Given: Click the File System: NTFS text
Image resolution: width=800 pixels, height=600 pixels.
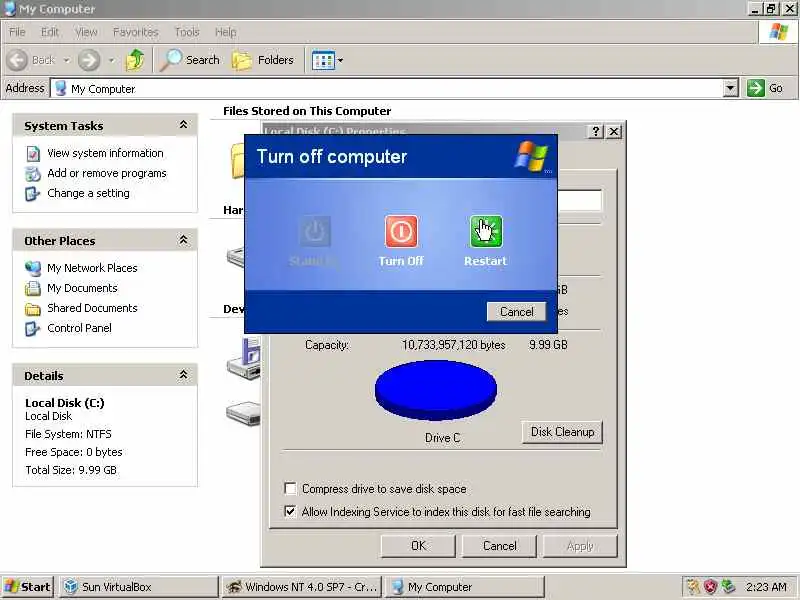Looking at the screenshot, I should (68, 434).
